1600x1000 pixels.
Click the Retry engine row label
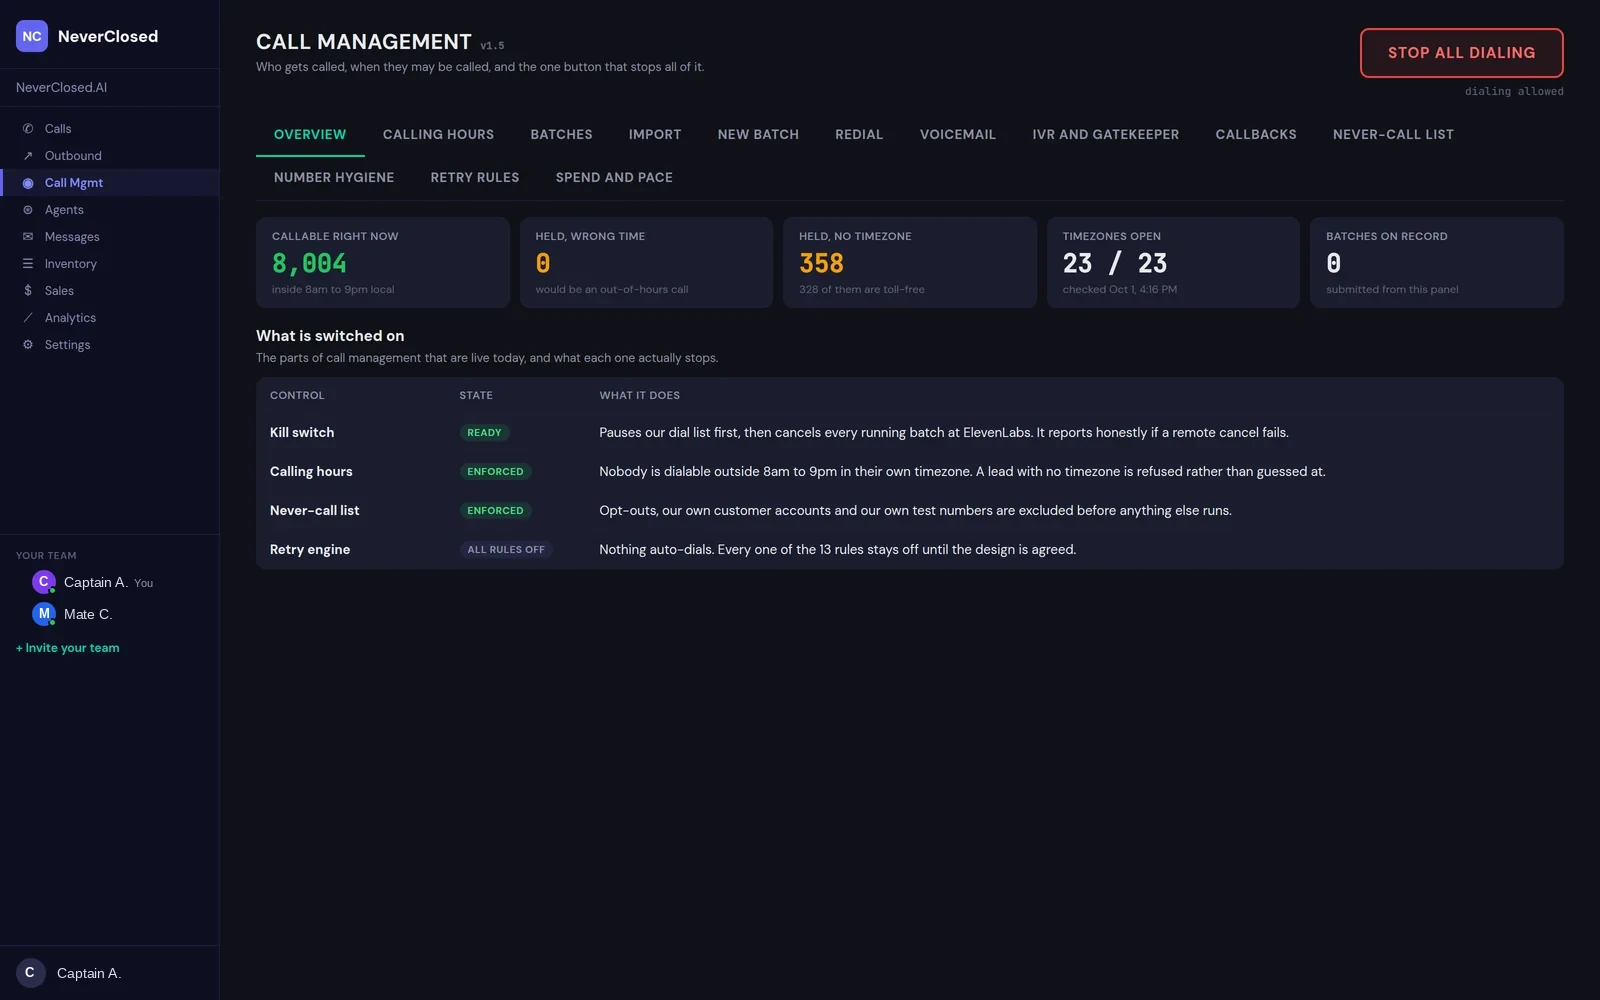(310, 550)
